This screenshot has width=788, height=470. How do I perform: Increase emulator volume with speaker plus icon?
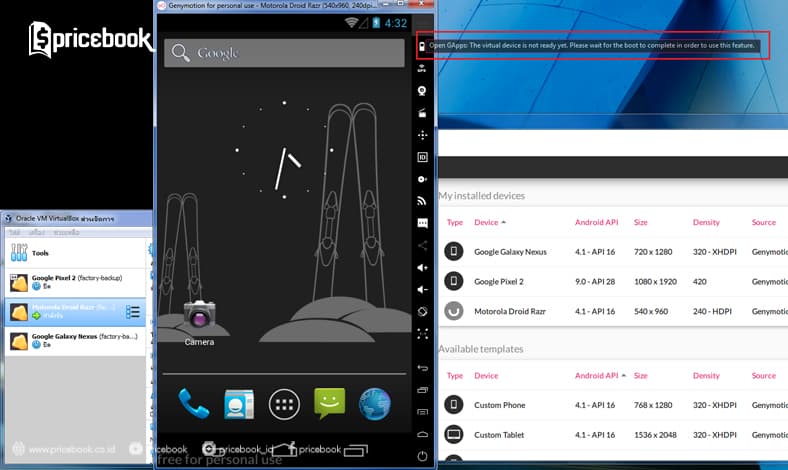coord(422,267)
